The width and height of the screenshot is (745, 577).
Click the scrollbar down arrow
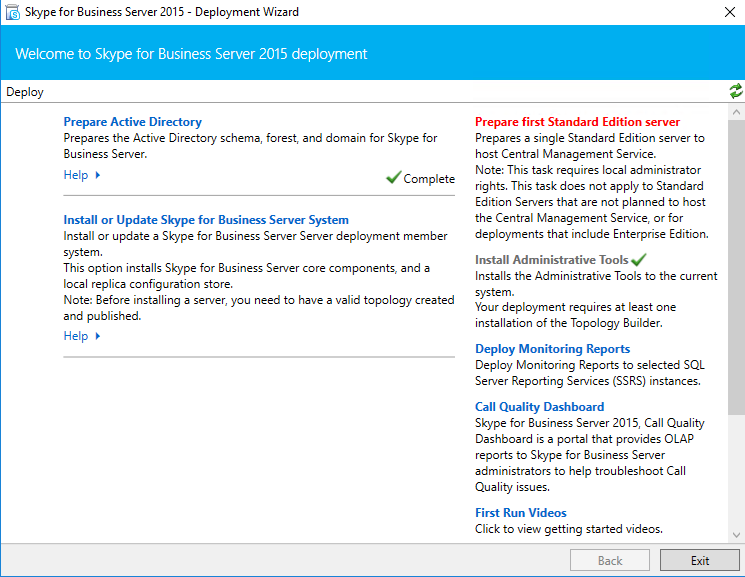(x=736, y=535)
